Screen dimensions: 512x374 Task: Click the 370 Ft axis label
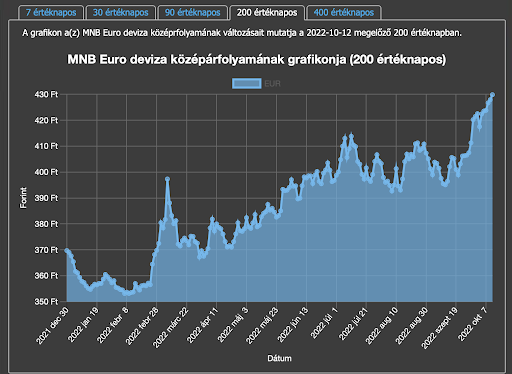coord(46,250)
